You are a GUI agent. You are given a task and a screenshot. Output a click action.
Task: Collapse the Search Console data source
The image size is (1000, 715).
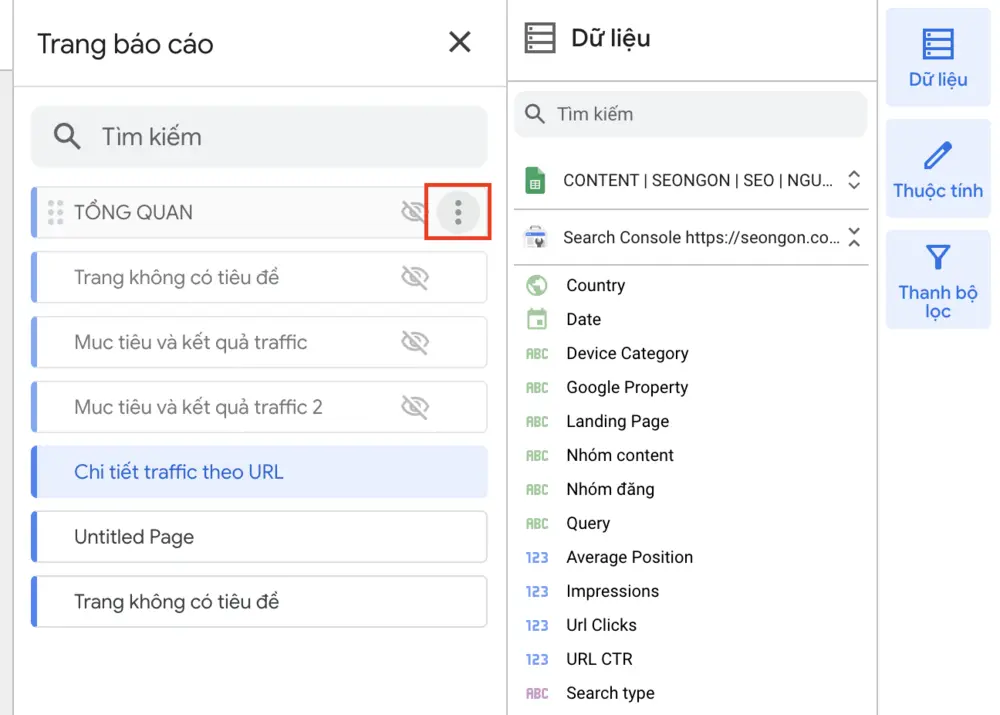[x=854, y=237]
